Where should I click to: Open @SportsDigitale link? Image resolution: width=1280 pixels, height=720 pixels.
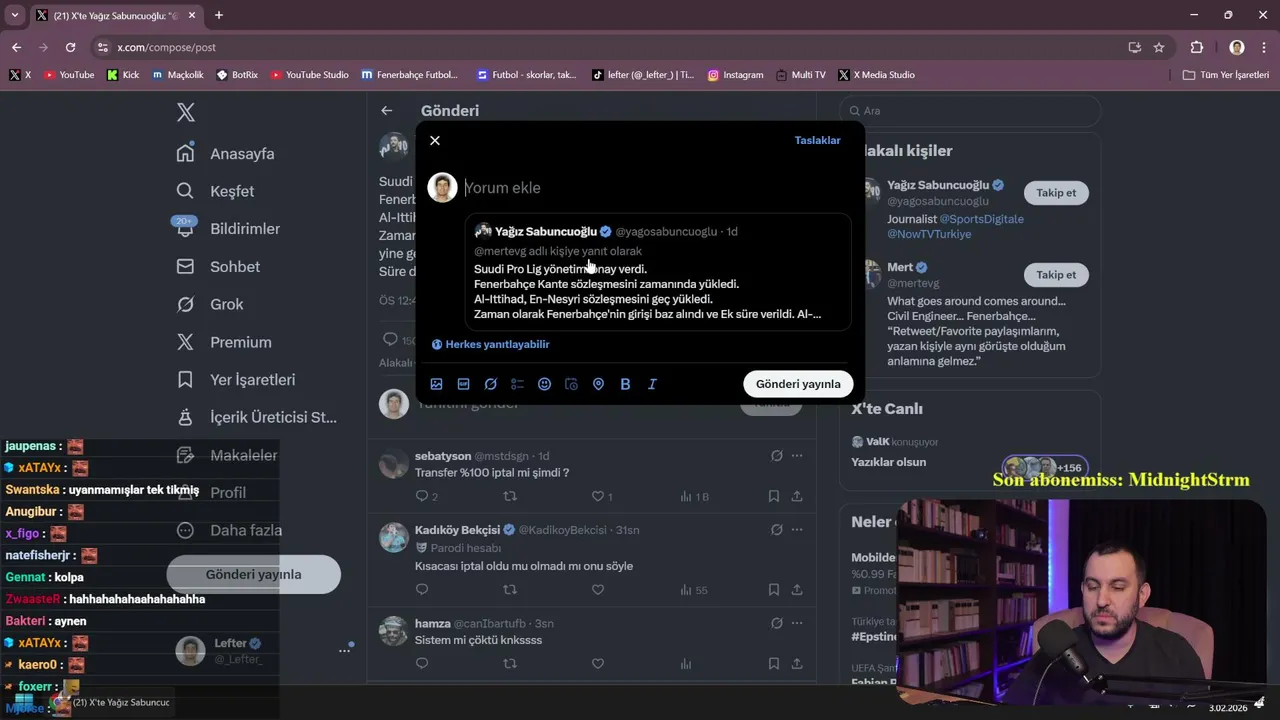(982, 219)
